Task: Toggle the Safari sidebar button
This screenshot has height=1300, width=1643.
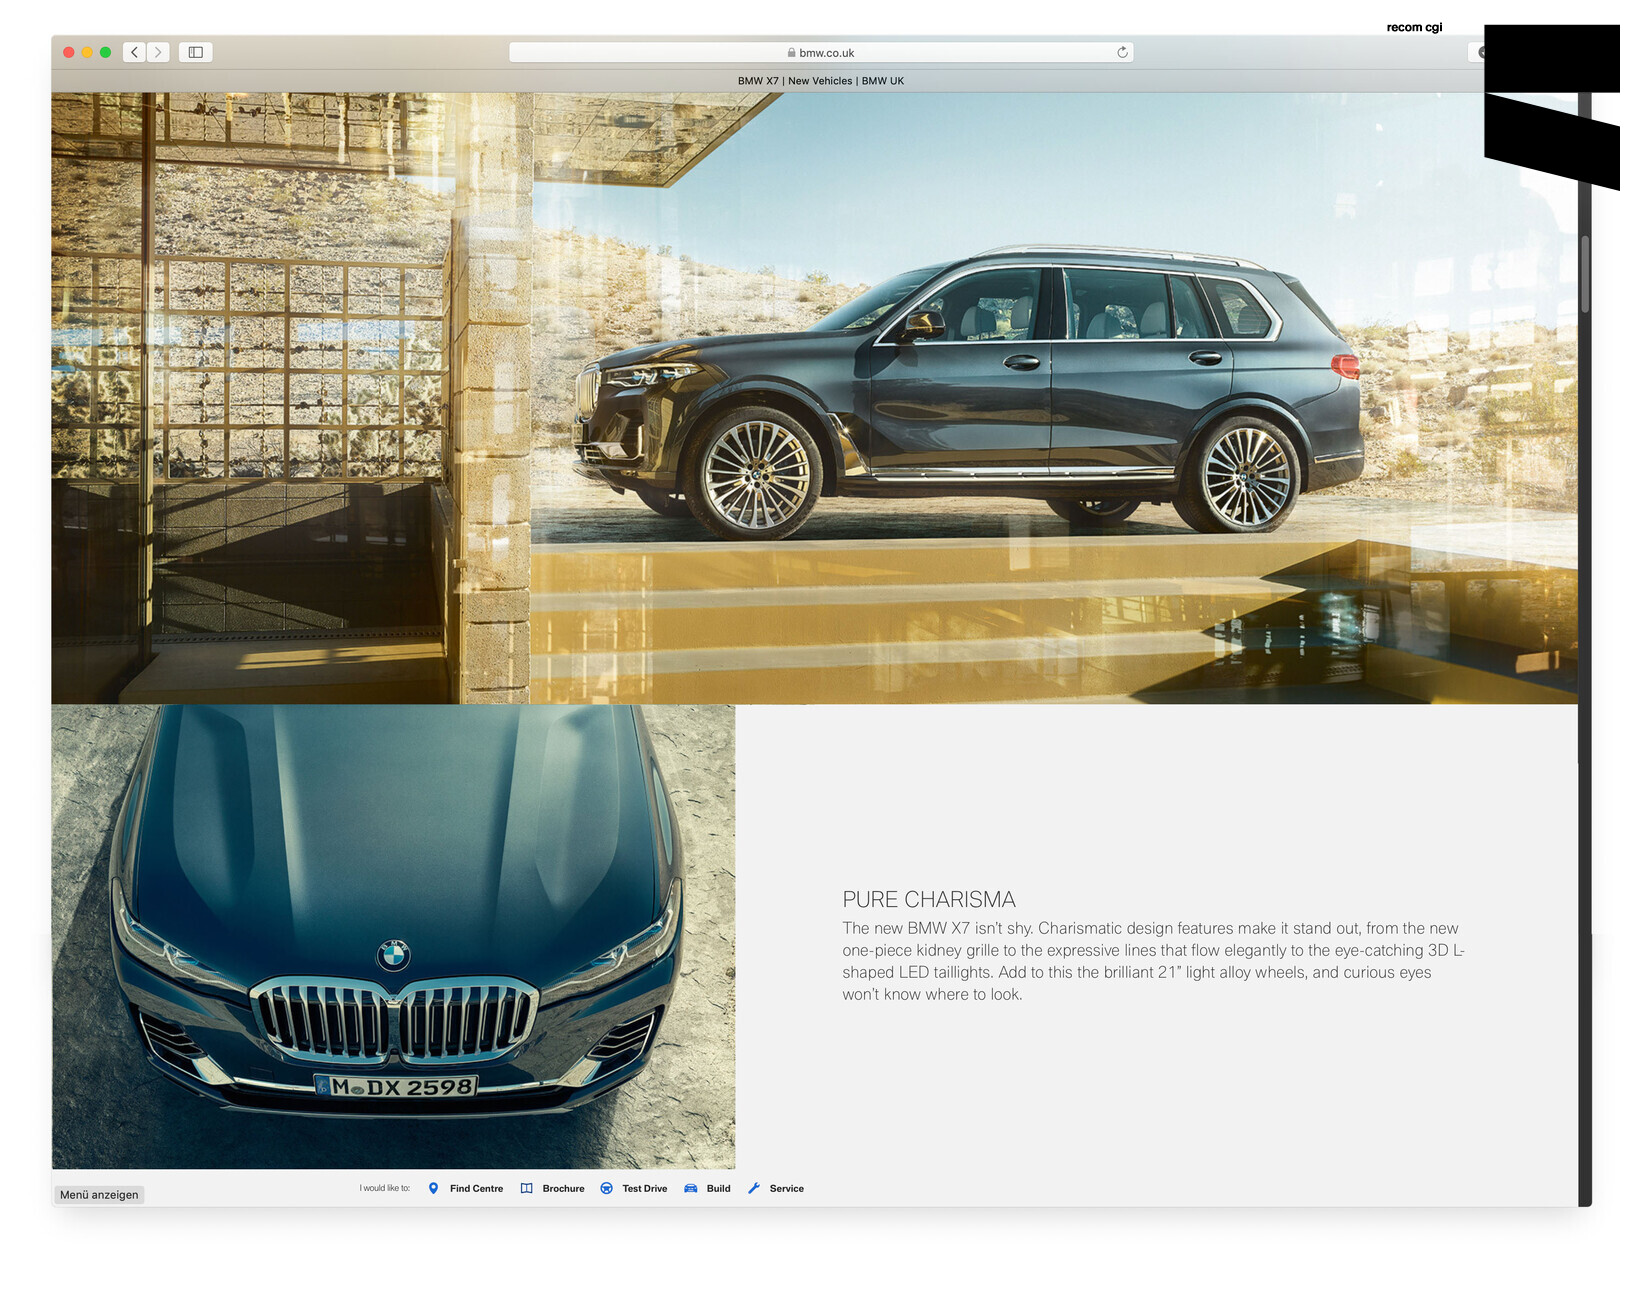Action: [196, 52]
